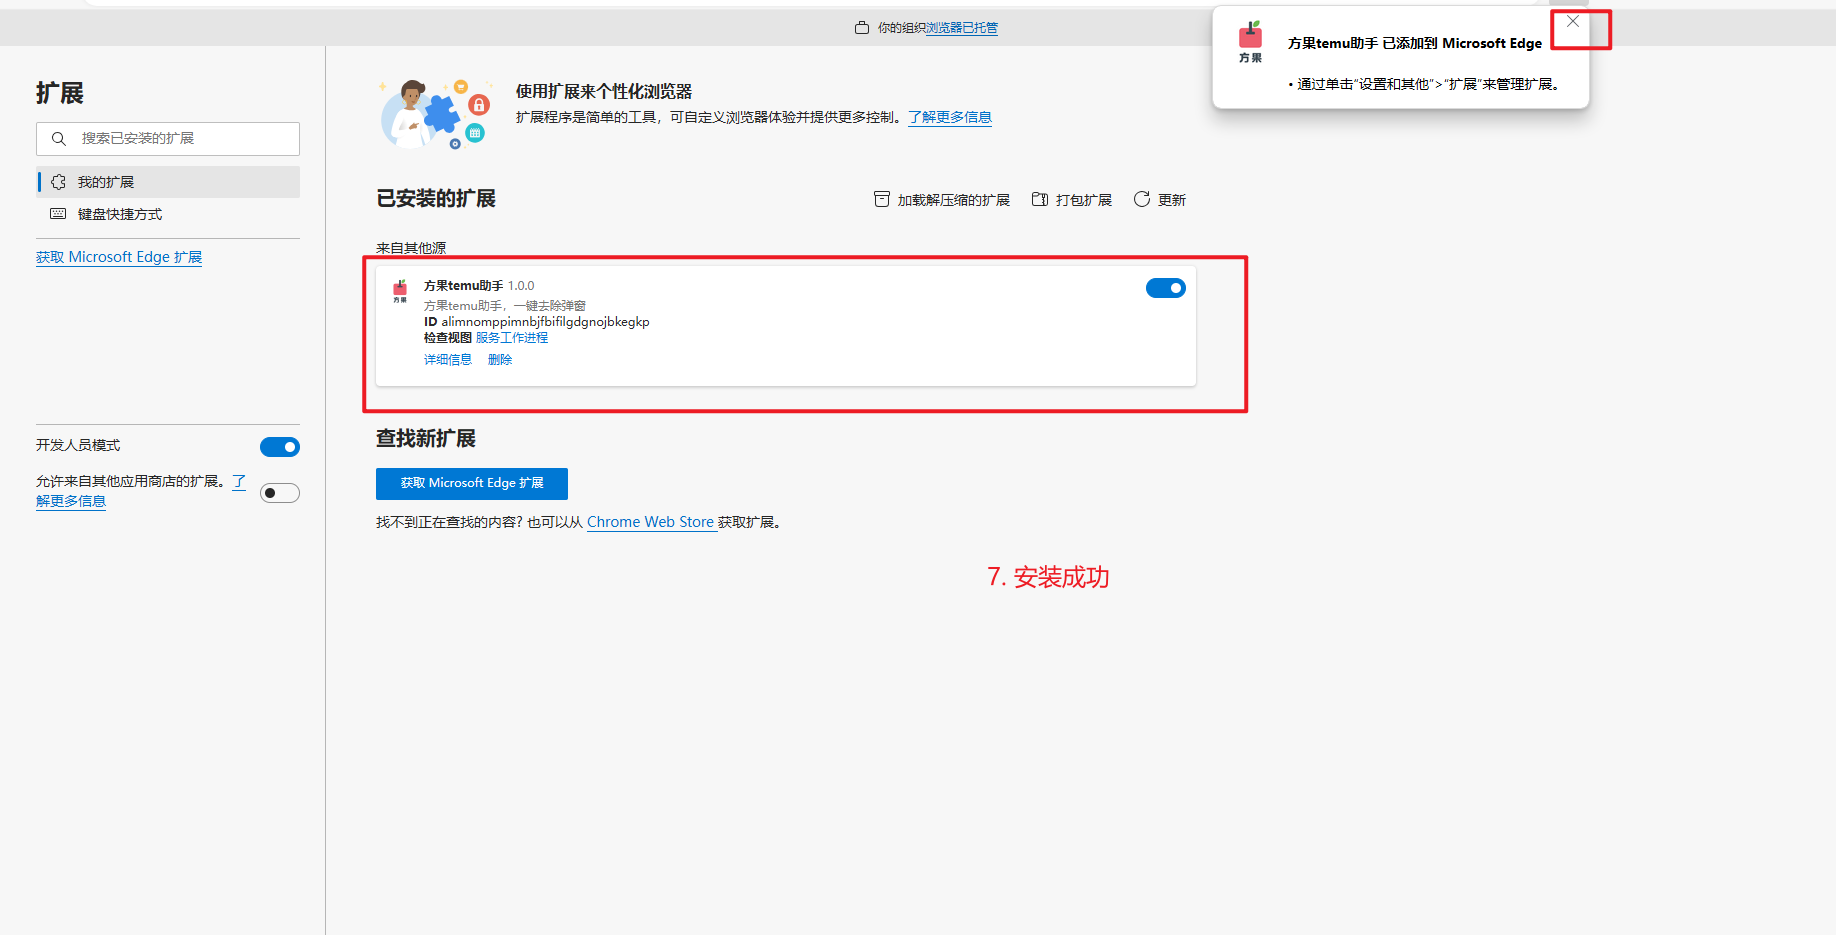Click the search magnifier icon in sidebar
The height and width of the screenshot is (935, 1836).
(x=59, y=139)
